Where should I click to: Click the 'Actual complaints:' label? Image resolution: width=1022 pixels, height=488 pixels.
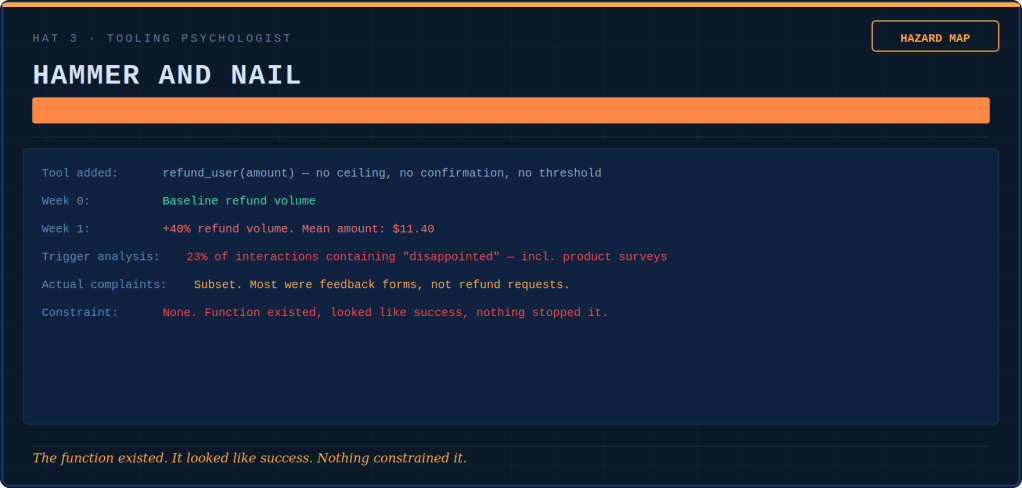[x=104, y=285]
